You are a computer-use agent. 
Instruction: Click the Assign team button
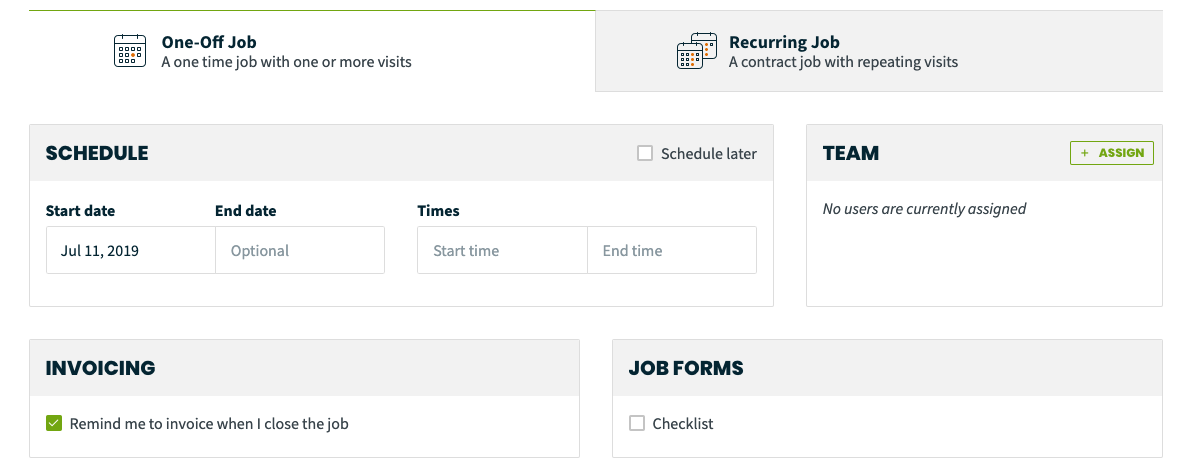pos(1112,153)
